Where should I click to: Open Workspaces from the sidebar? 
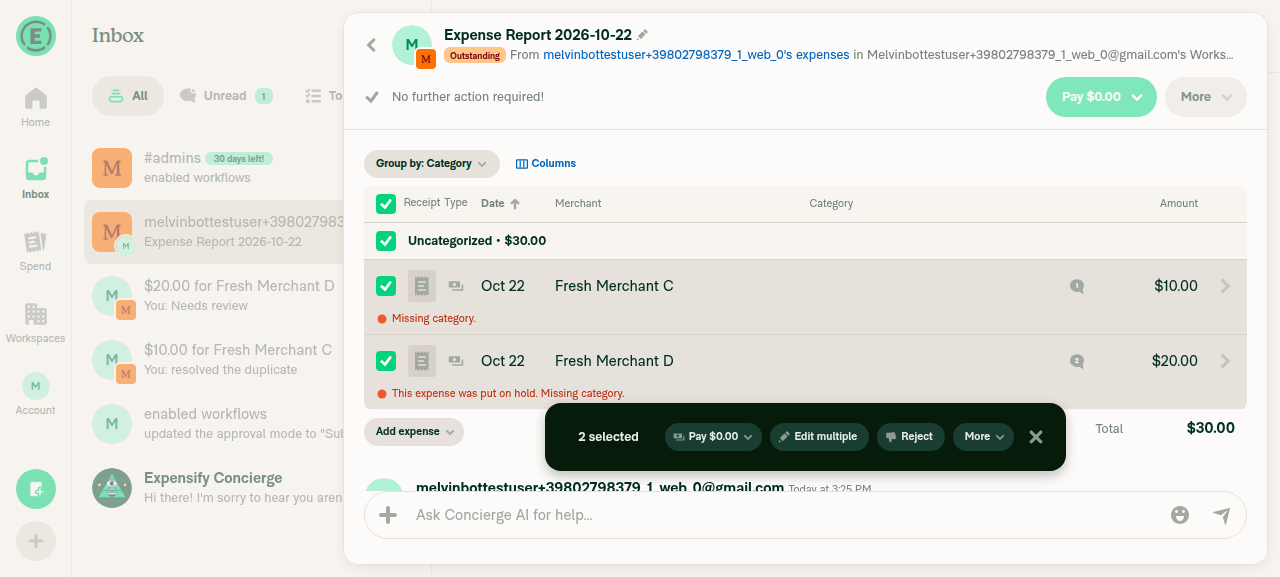36,323
